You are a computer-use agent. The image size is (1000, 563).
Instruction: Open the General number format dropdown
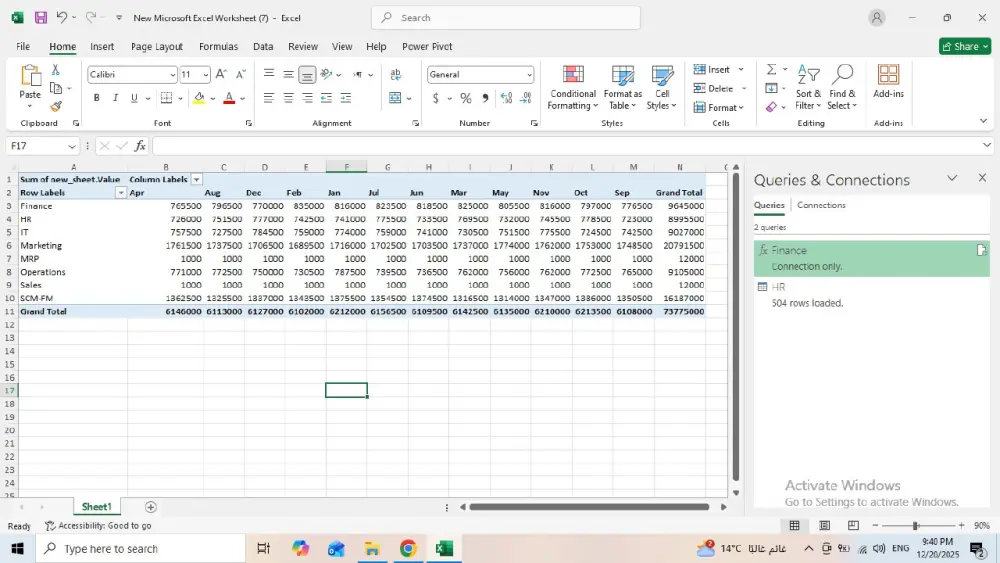pos(529,75)
